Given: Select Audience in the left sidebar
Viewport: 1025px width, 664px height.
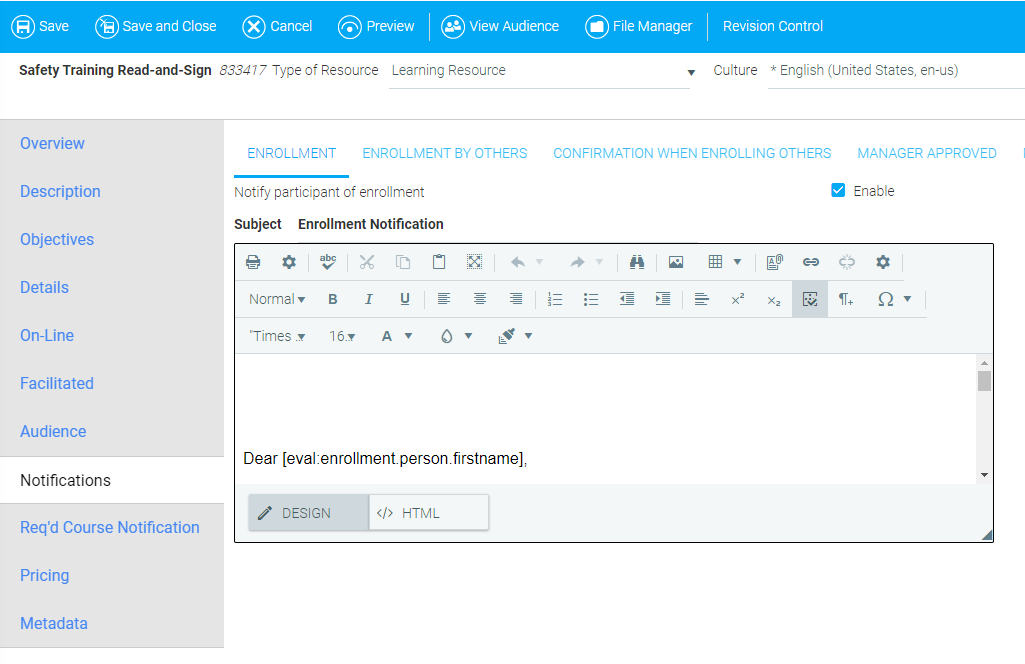Looking at the screenshot, I should [53, 432].
